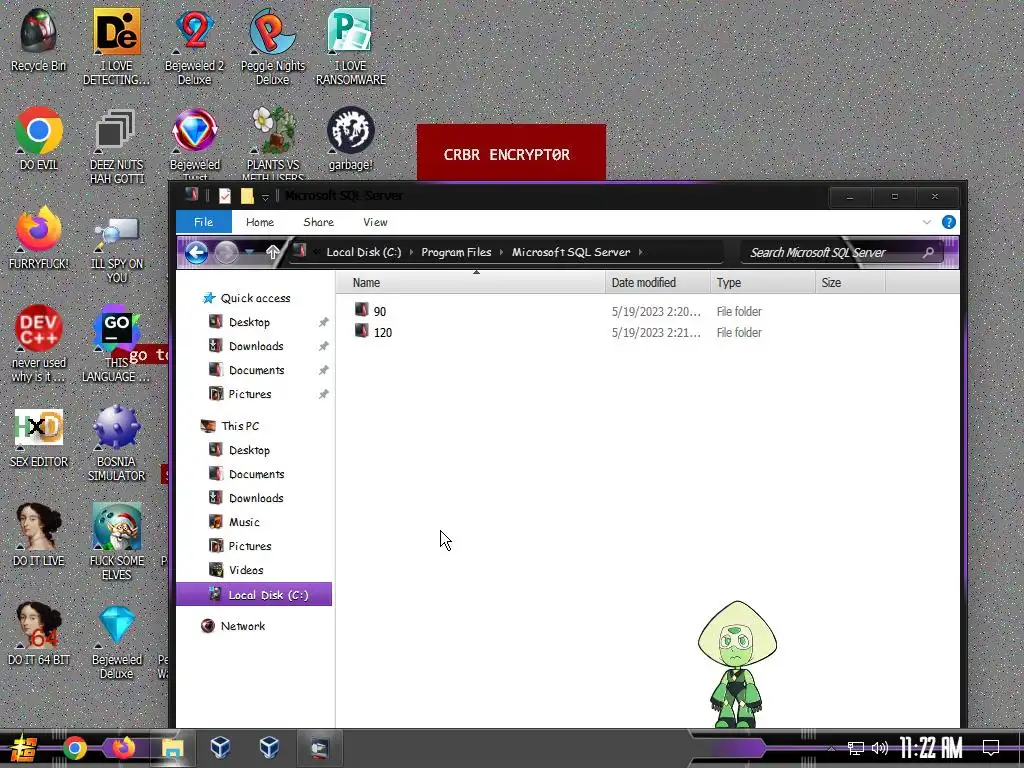This screenshot has height=768, width=1024.
Task: Open the 'DO IT 64 BIT' icon
Action: 39,634
